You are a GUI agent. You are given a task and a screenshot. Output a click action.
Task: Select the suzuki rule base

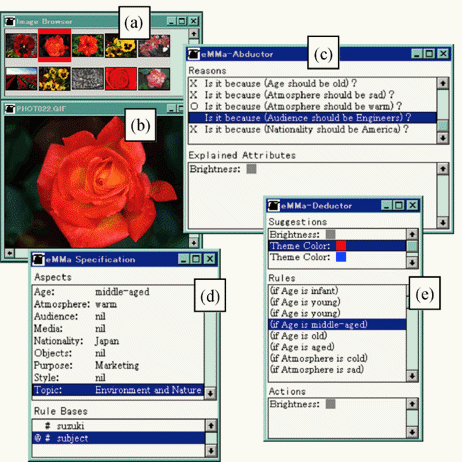(x=118, y=426)
